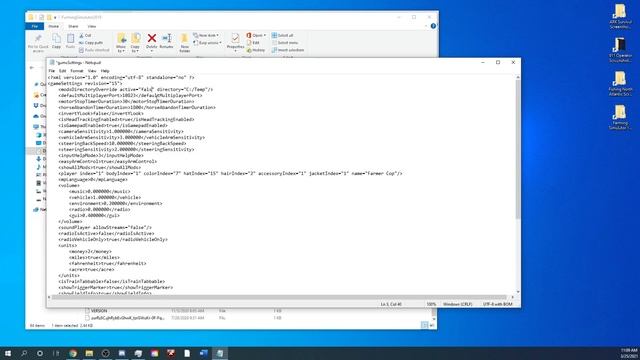Open the Move to dropdown

point(121,43)
